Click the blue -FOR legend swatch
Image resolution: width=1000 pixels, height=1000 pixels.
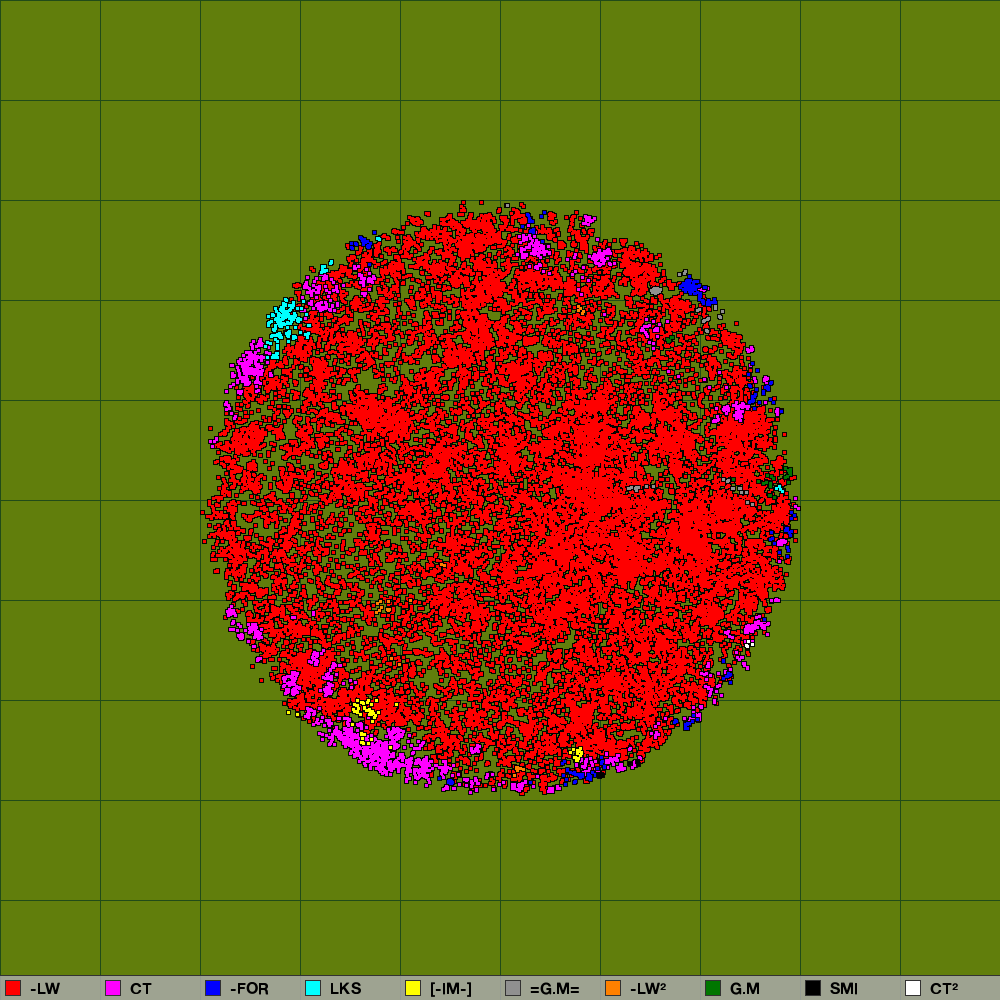click(213, 988)
